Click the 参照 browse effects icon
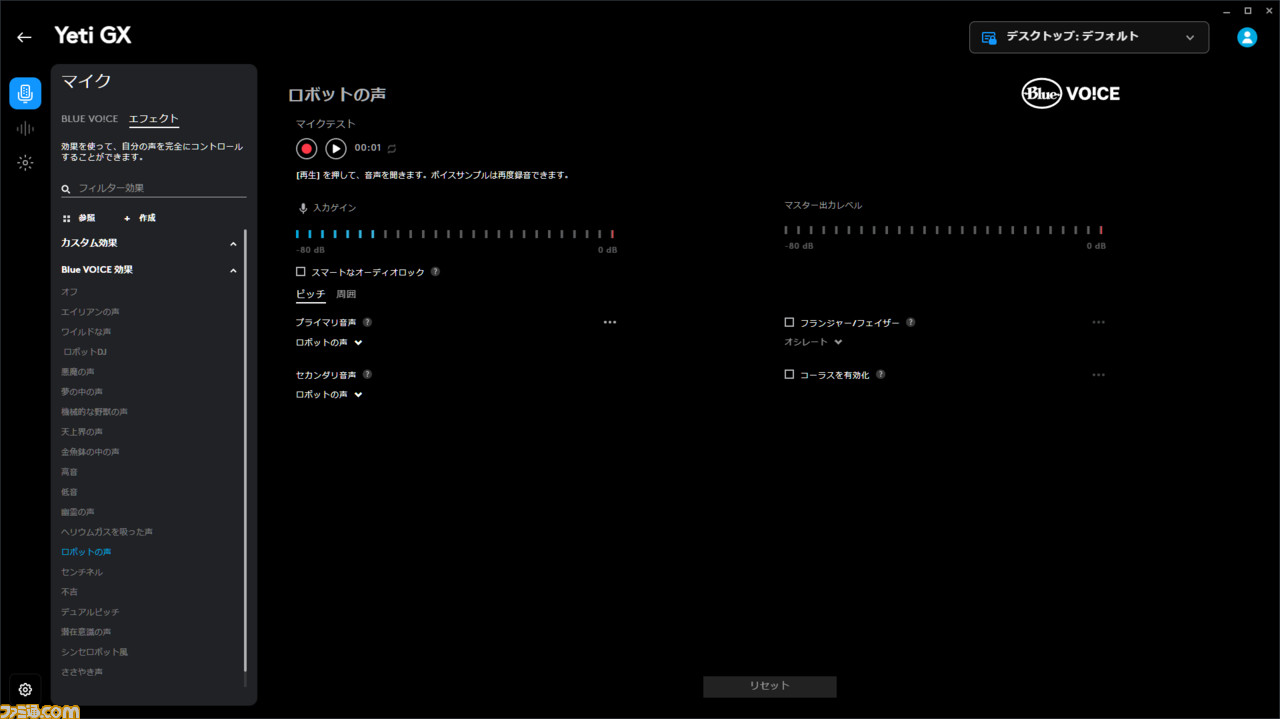The height and width of the screenshot is (719, 1280). tap(79, 217)
